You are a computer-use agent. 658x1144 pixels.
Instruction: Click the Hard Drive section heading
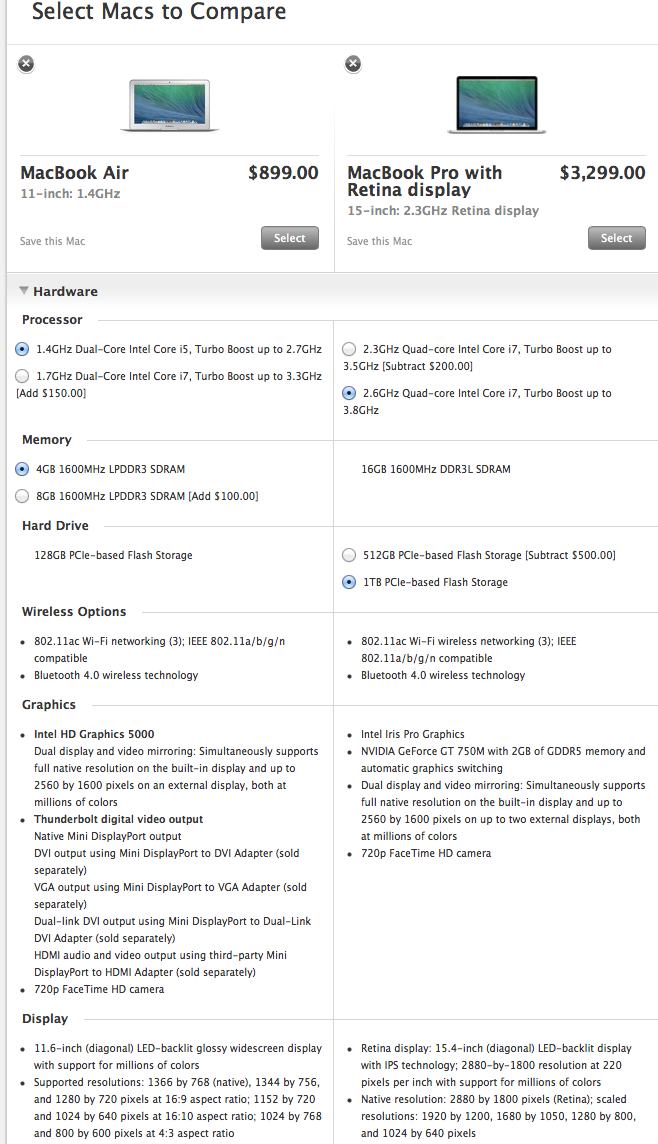pyautogui.click(x=55, y=526)
